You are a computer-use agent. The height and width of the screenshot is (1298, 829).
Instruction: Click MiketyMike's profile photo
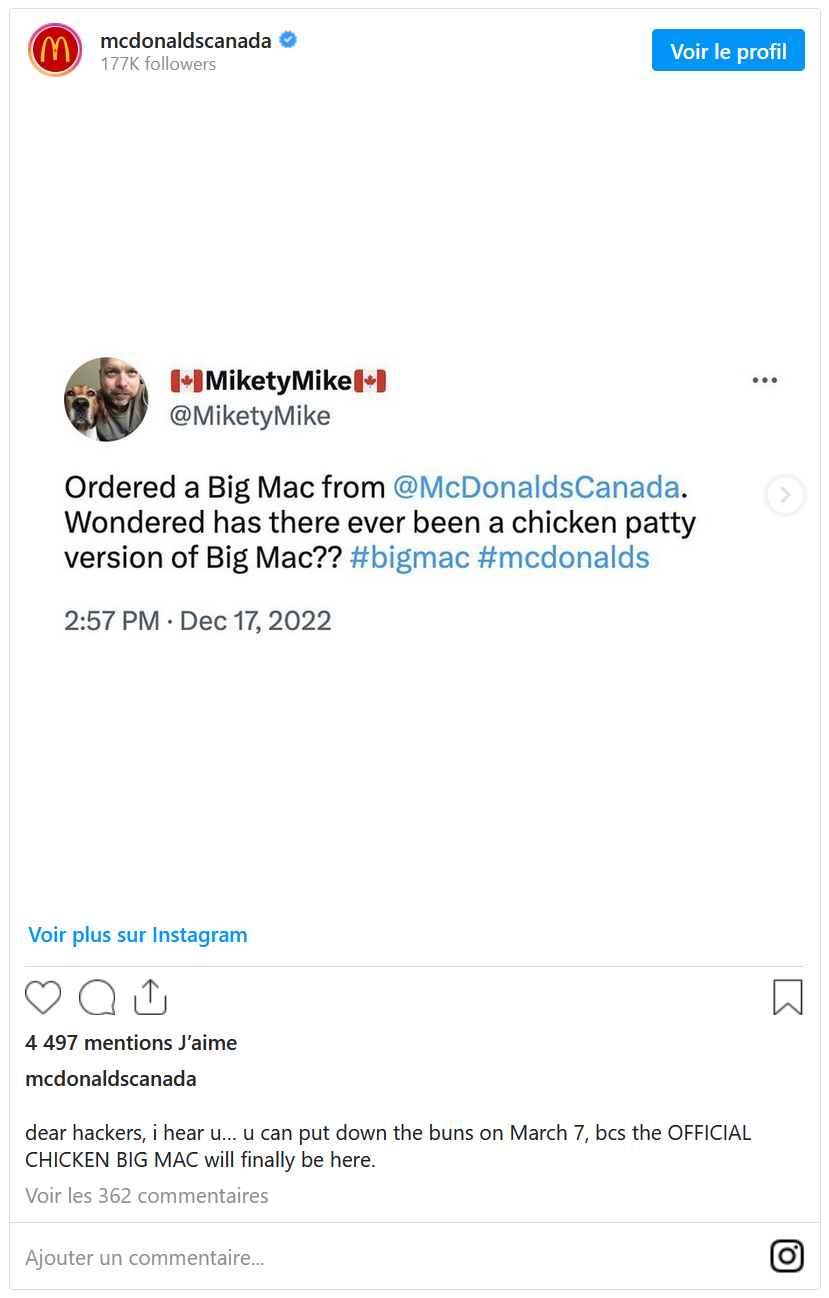click(106, 398)
